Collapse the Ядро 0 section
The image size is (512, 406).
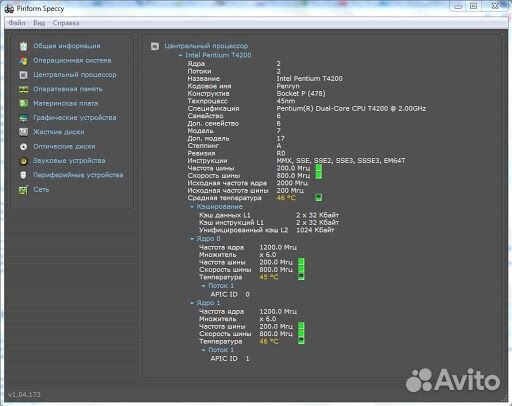[192, 239]
